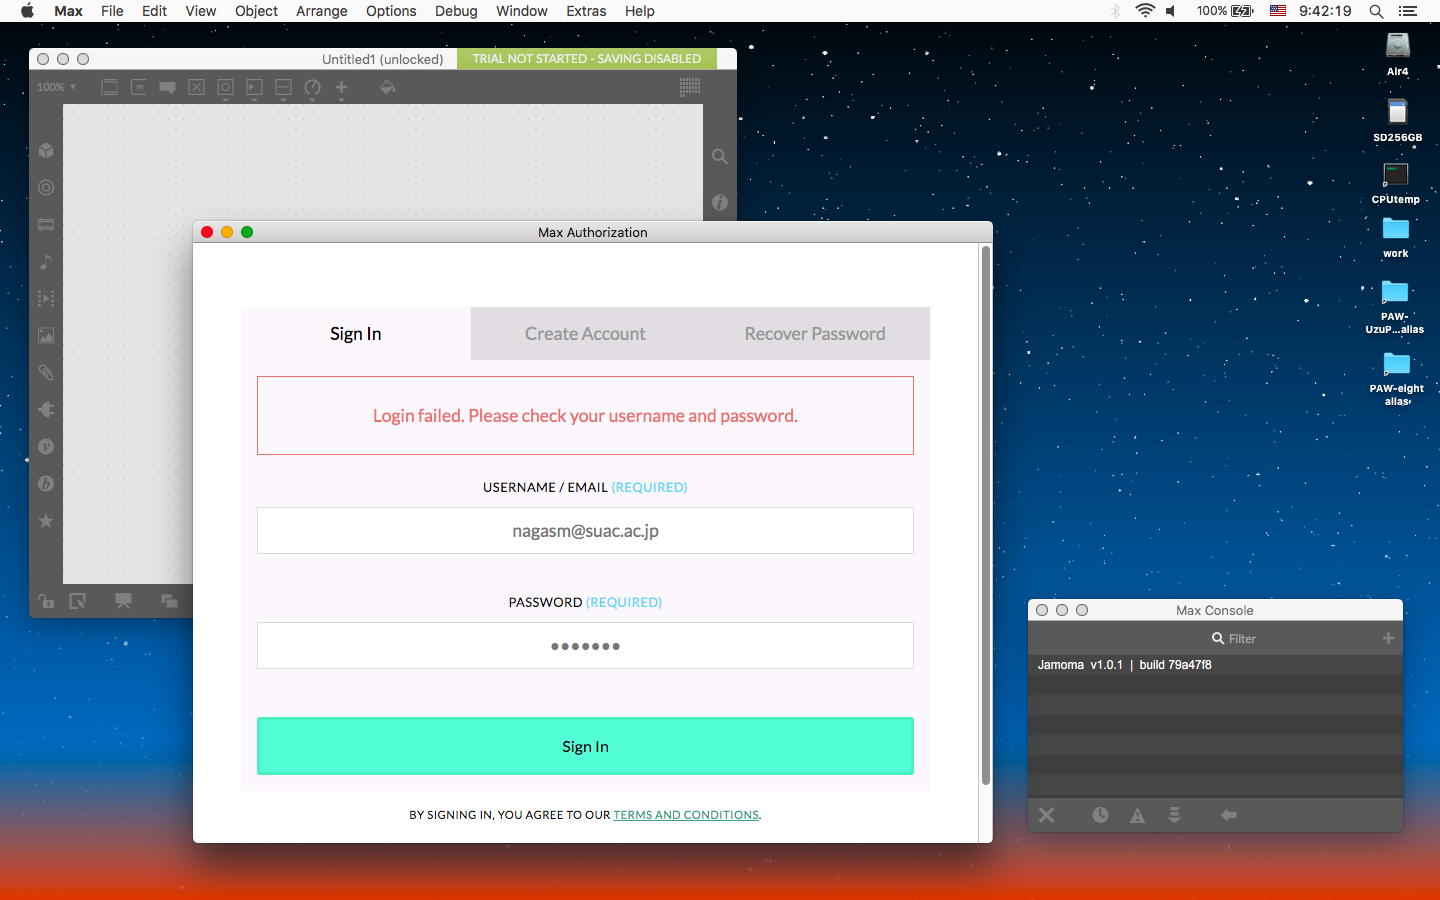Select the CPUtemp desktop icon
1440x900 pixels.
(1396, 183)
